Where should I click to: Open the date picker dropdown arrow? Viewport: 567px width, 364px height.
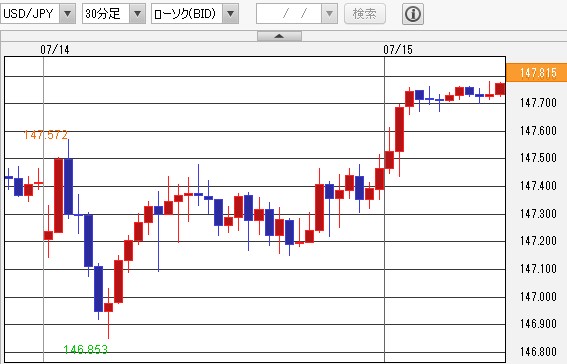pos(329,14)
